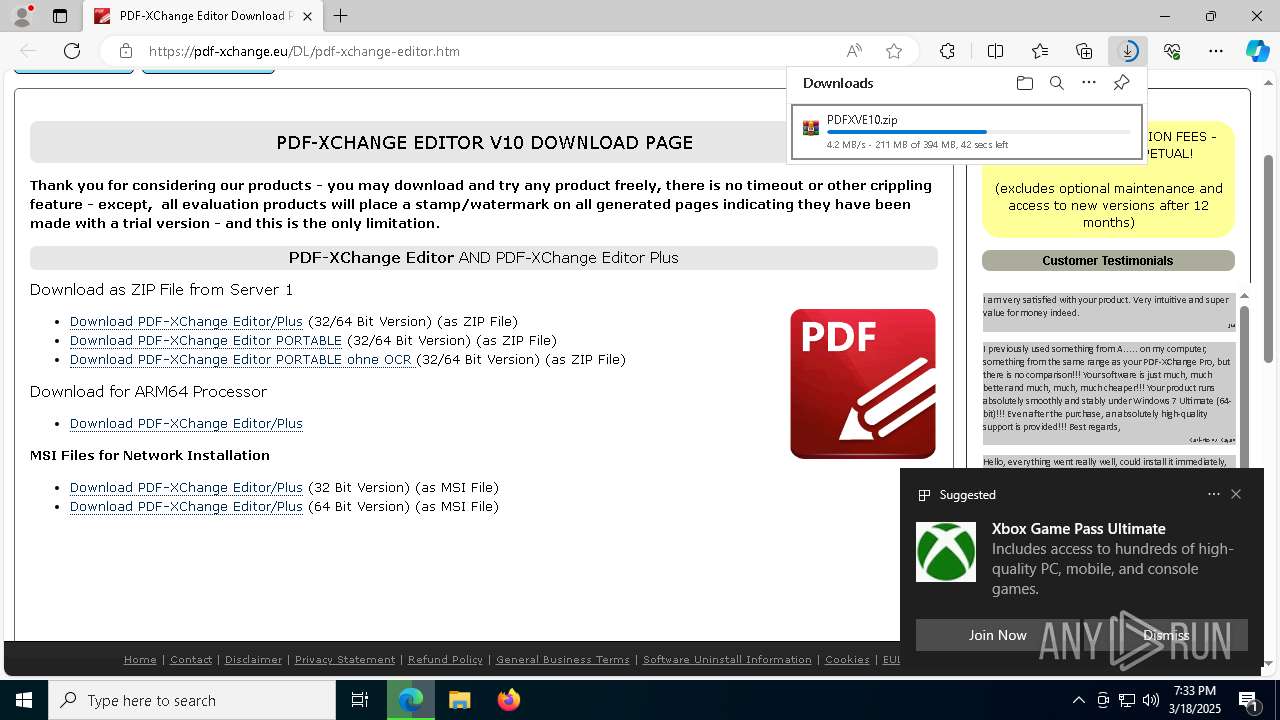Viewport: 1280px width, 720px height.
Task: Close the Suggested notification with X
Action: tap(1236, 494)
